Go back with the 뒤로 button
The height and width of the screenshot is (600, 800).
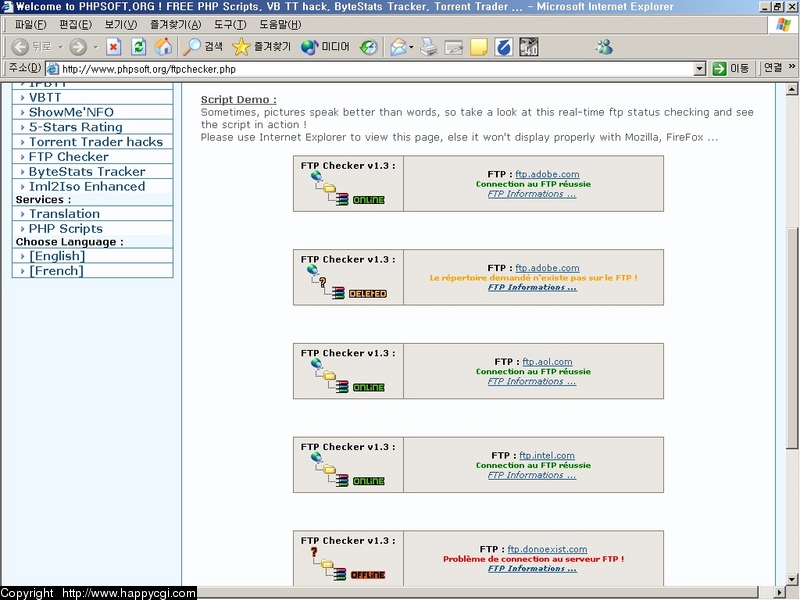point(32,47)
